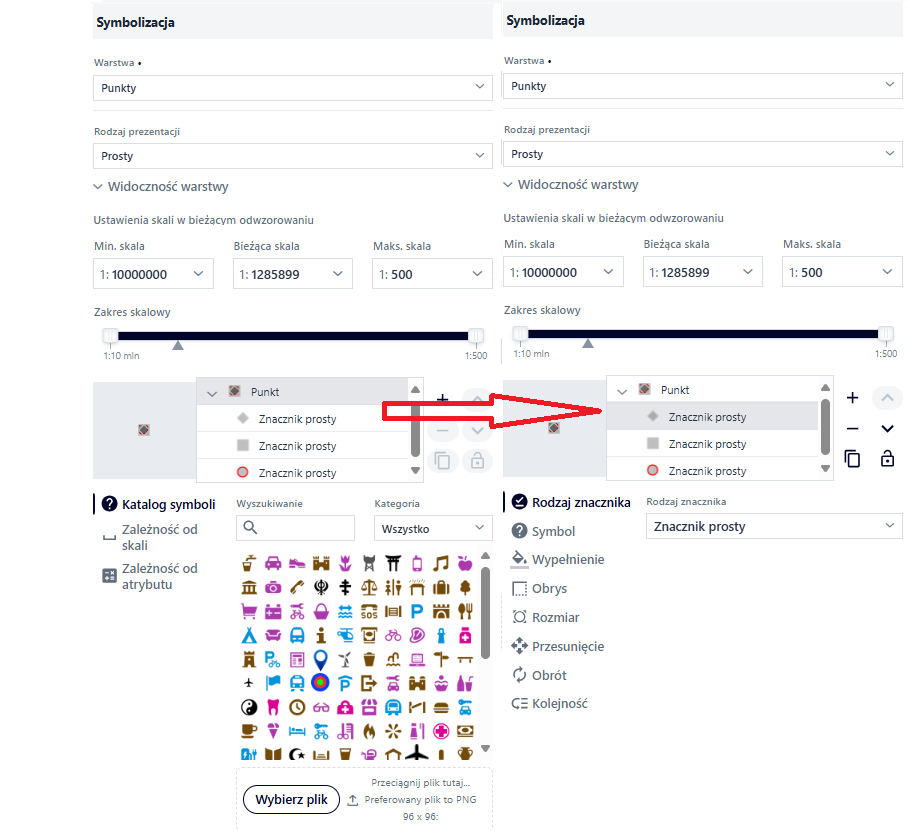Pick the brown camera symbol
908x830 pixels.
(x=273, y=587)
